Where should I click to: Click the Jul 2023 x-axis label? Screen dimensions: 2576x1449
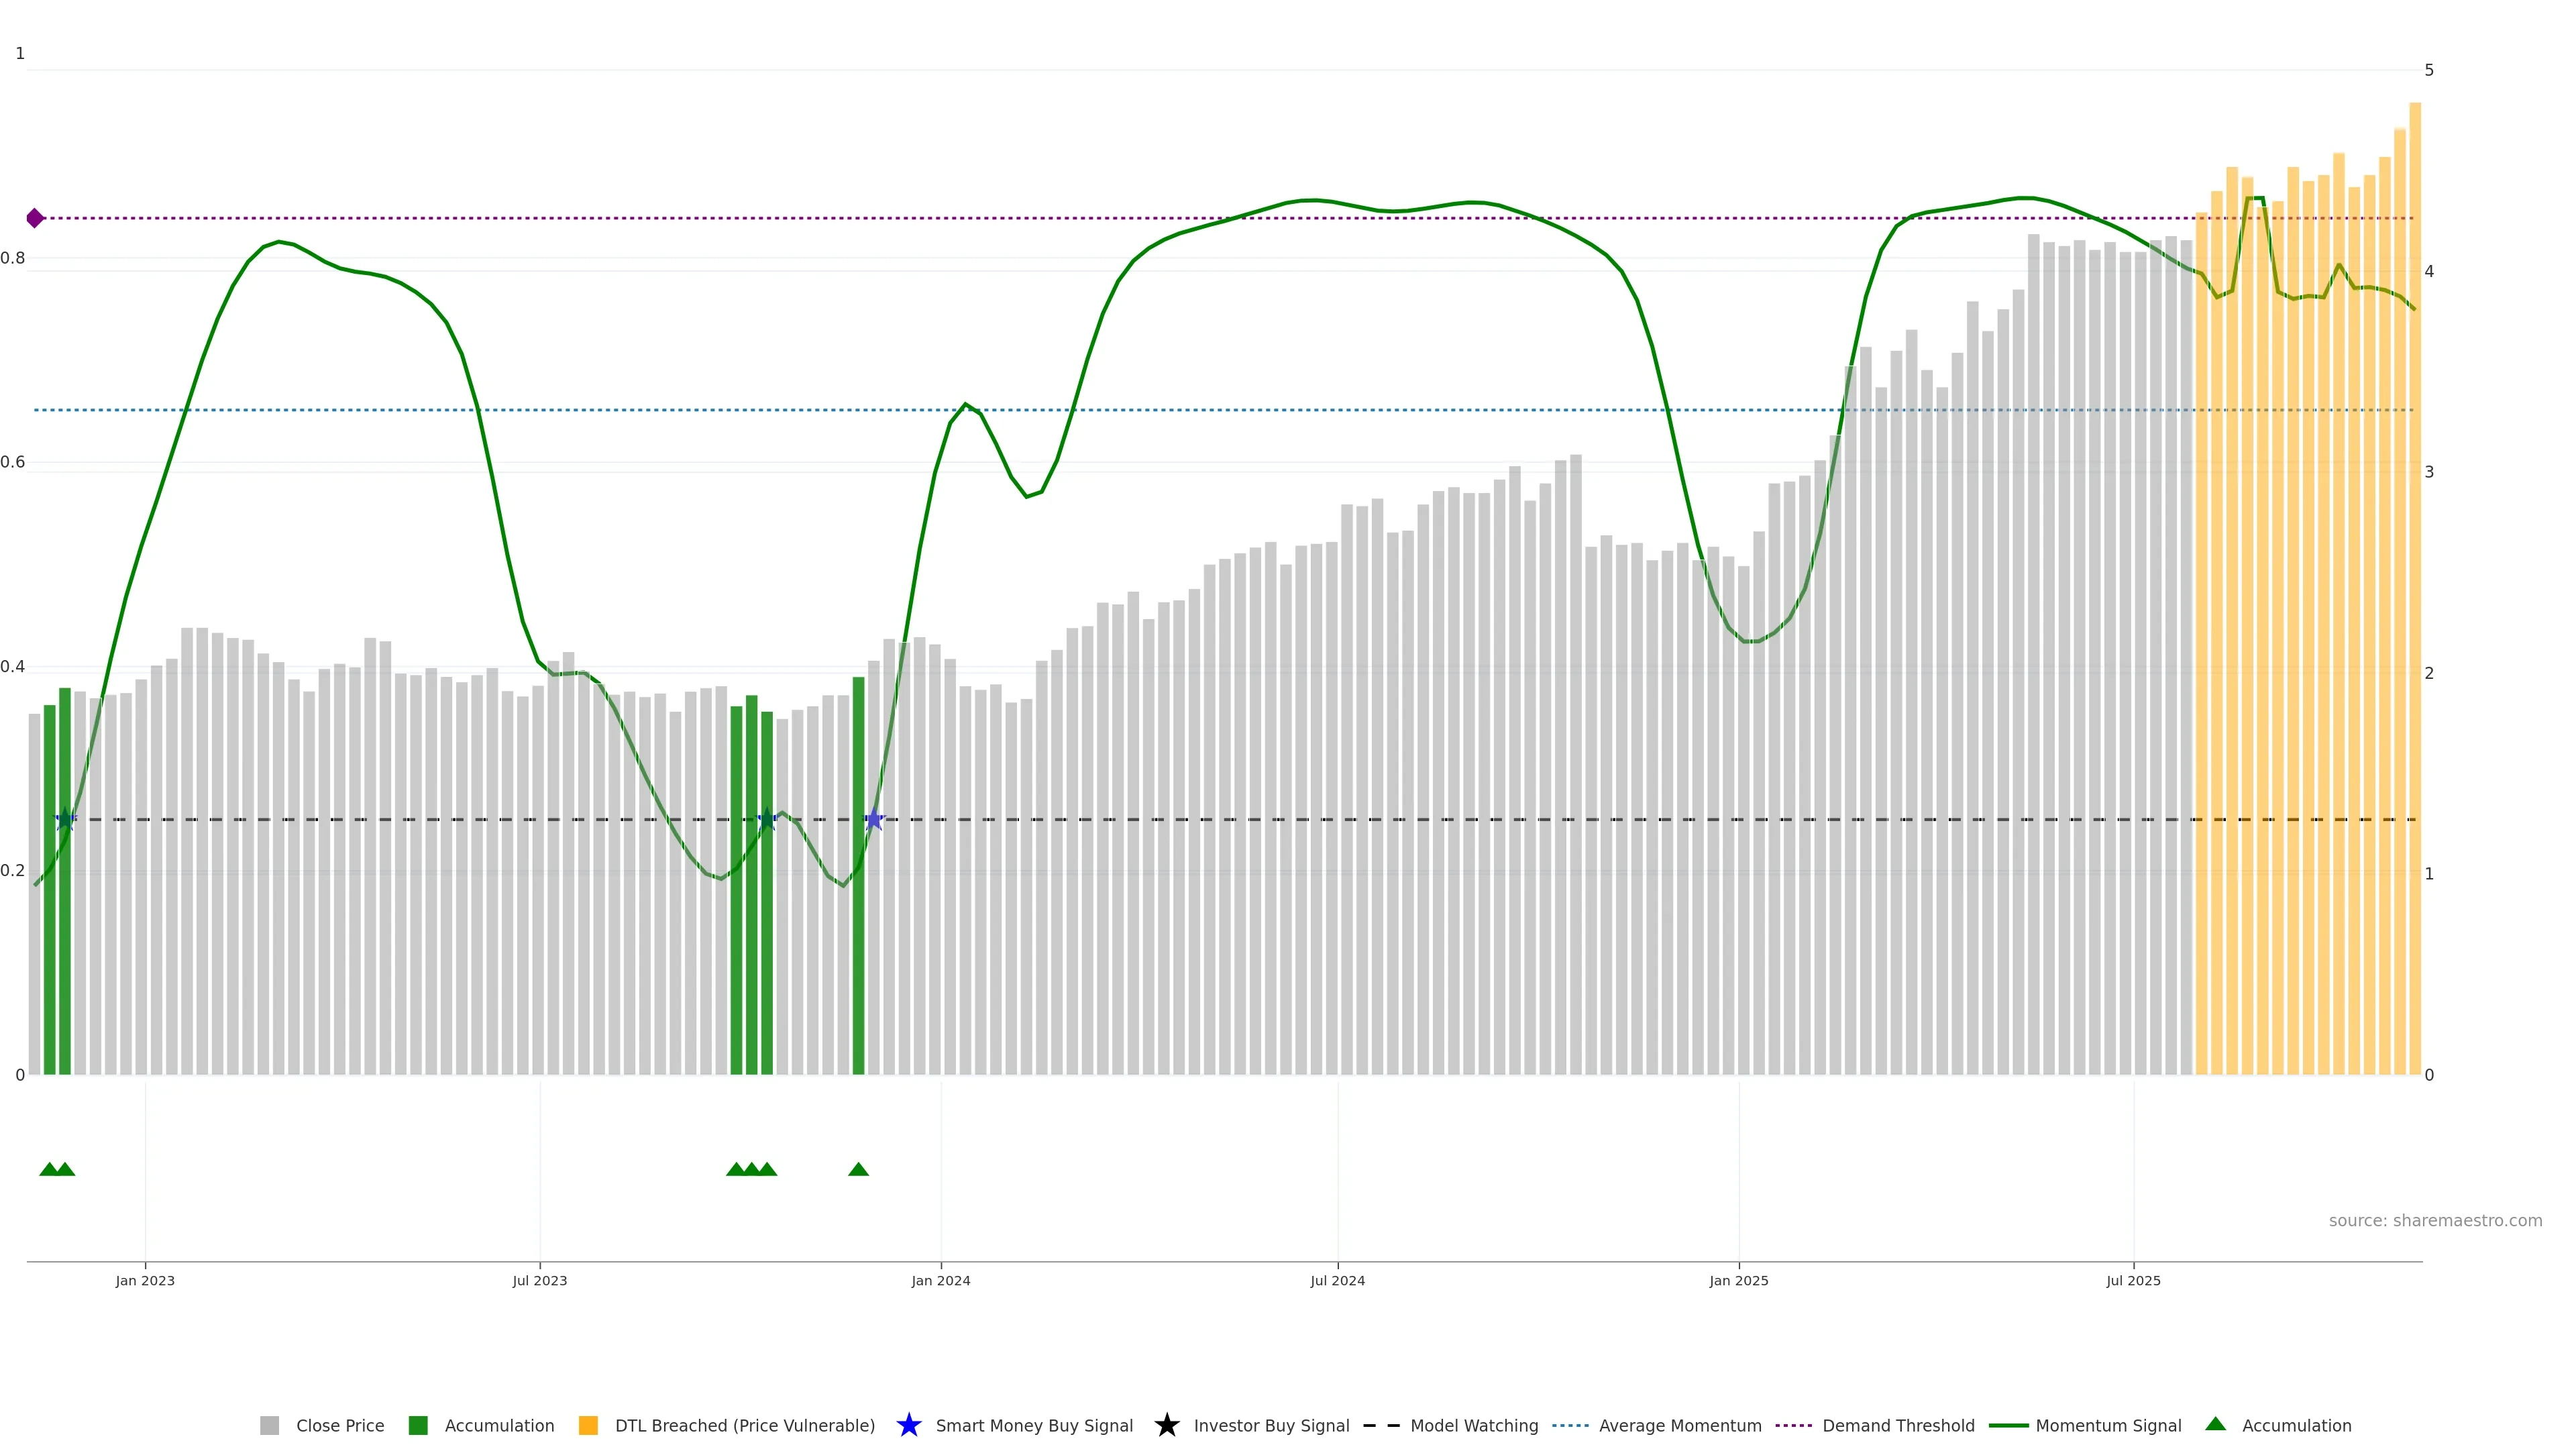(x=540, y=1280)
